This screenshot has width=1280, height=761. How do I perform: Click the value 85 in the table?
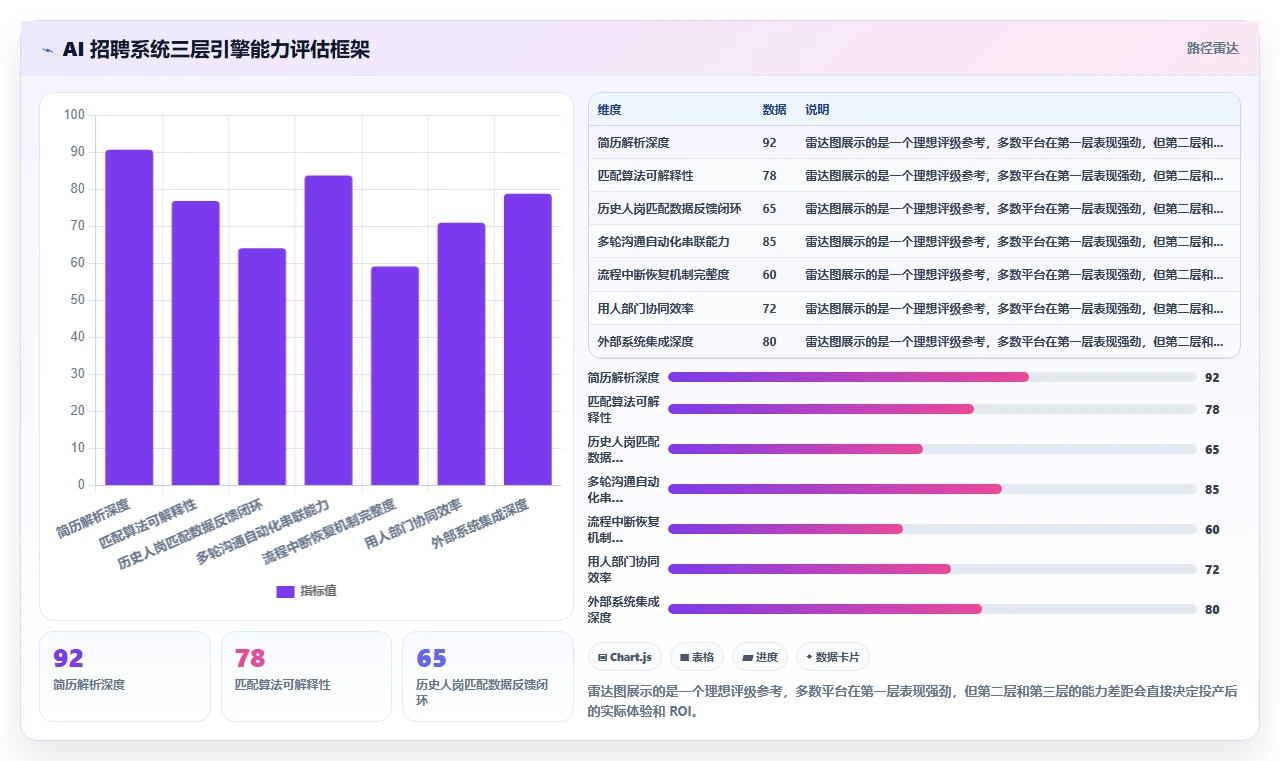[769, 242]
